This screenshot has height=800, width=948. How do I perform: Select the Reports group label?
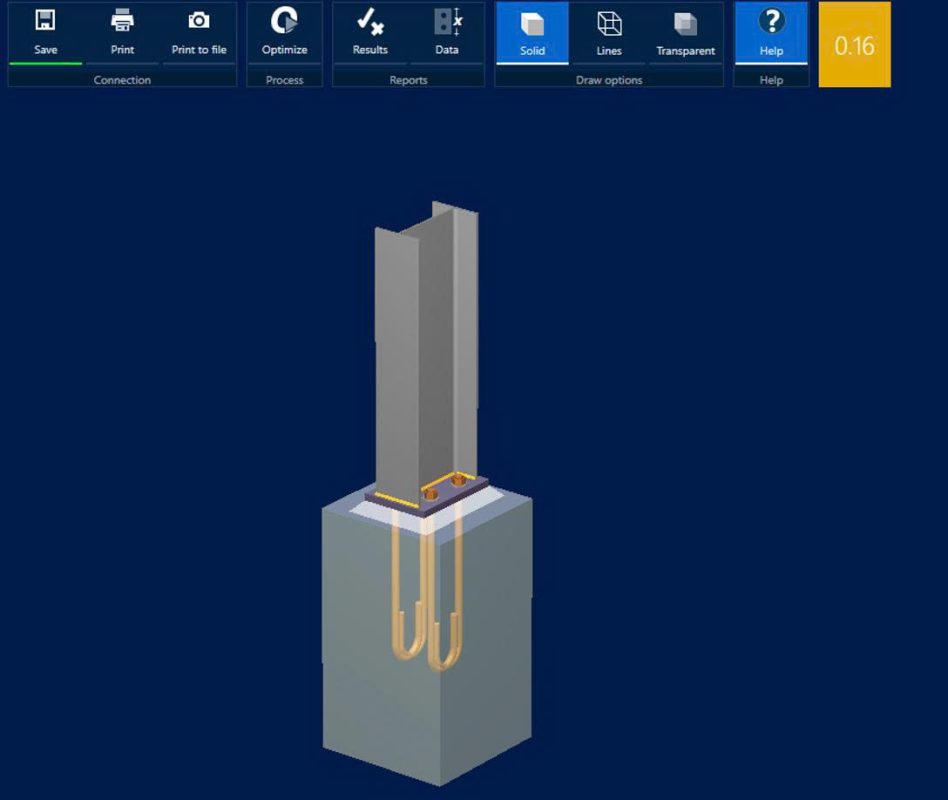click(408, 80)
